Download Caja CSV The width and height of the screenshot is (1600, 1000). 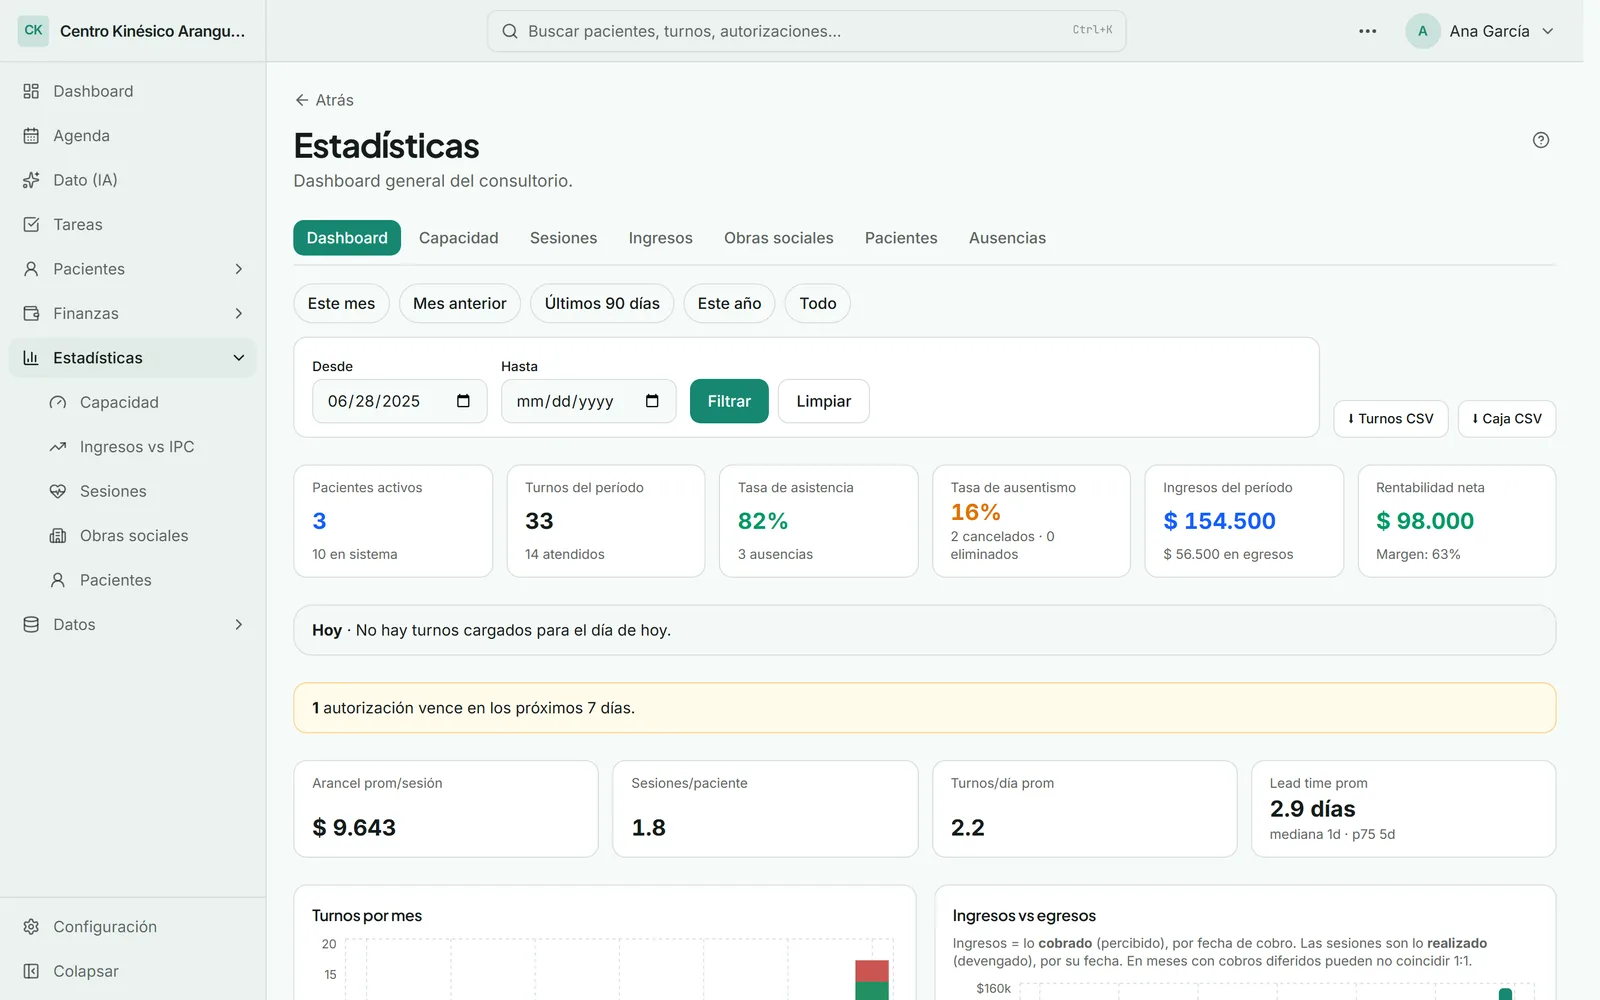click(x=1507, y=419)
